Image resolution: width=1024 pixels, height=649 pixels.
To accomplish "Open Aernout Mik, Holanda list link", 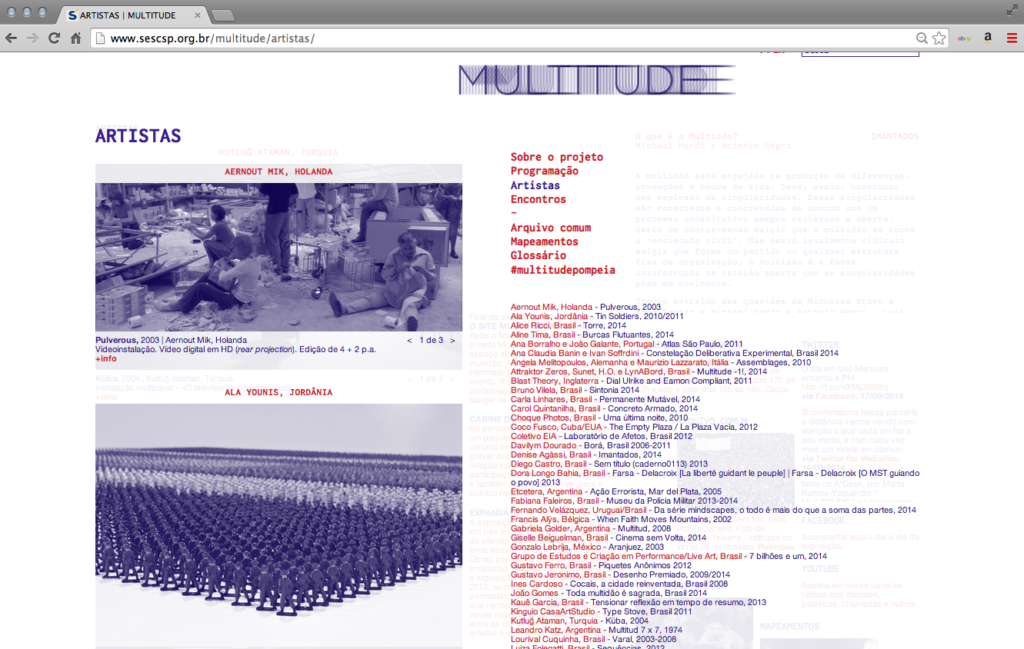I will [x=551, y=307].
